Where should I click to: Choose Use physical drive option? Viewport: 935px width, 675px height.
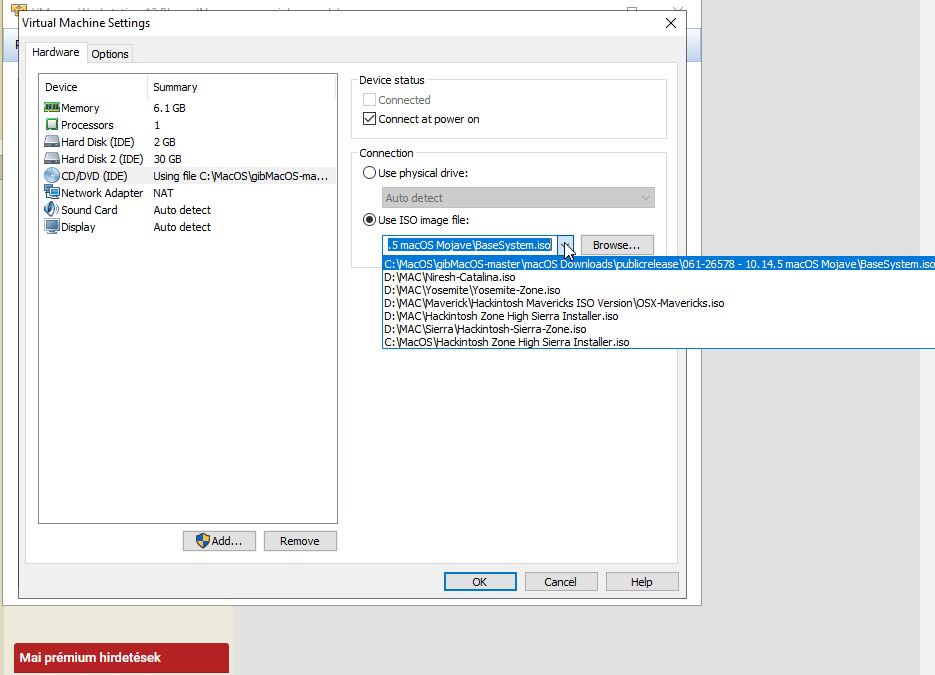click(370, 173)
